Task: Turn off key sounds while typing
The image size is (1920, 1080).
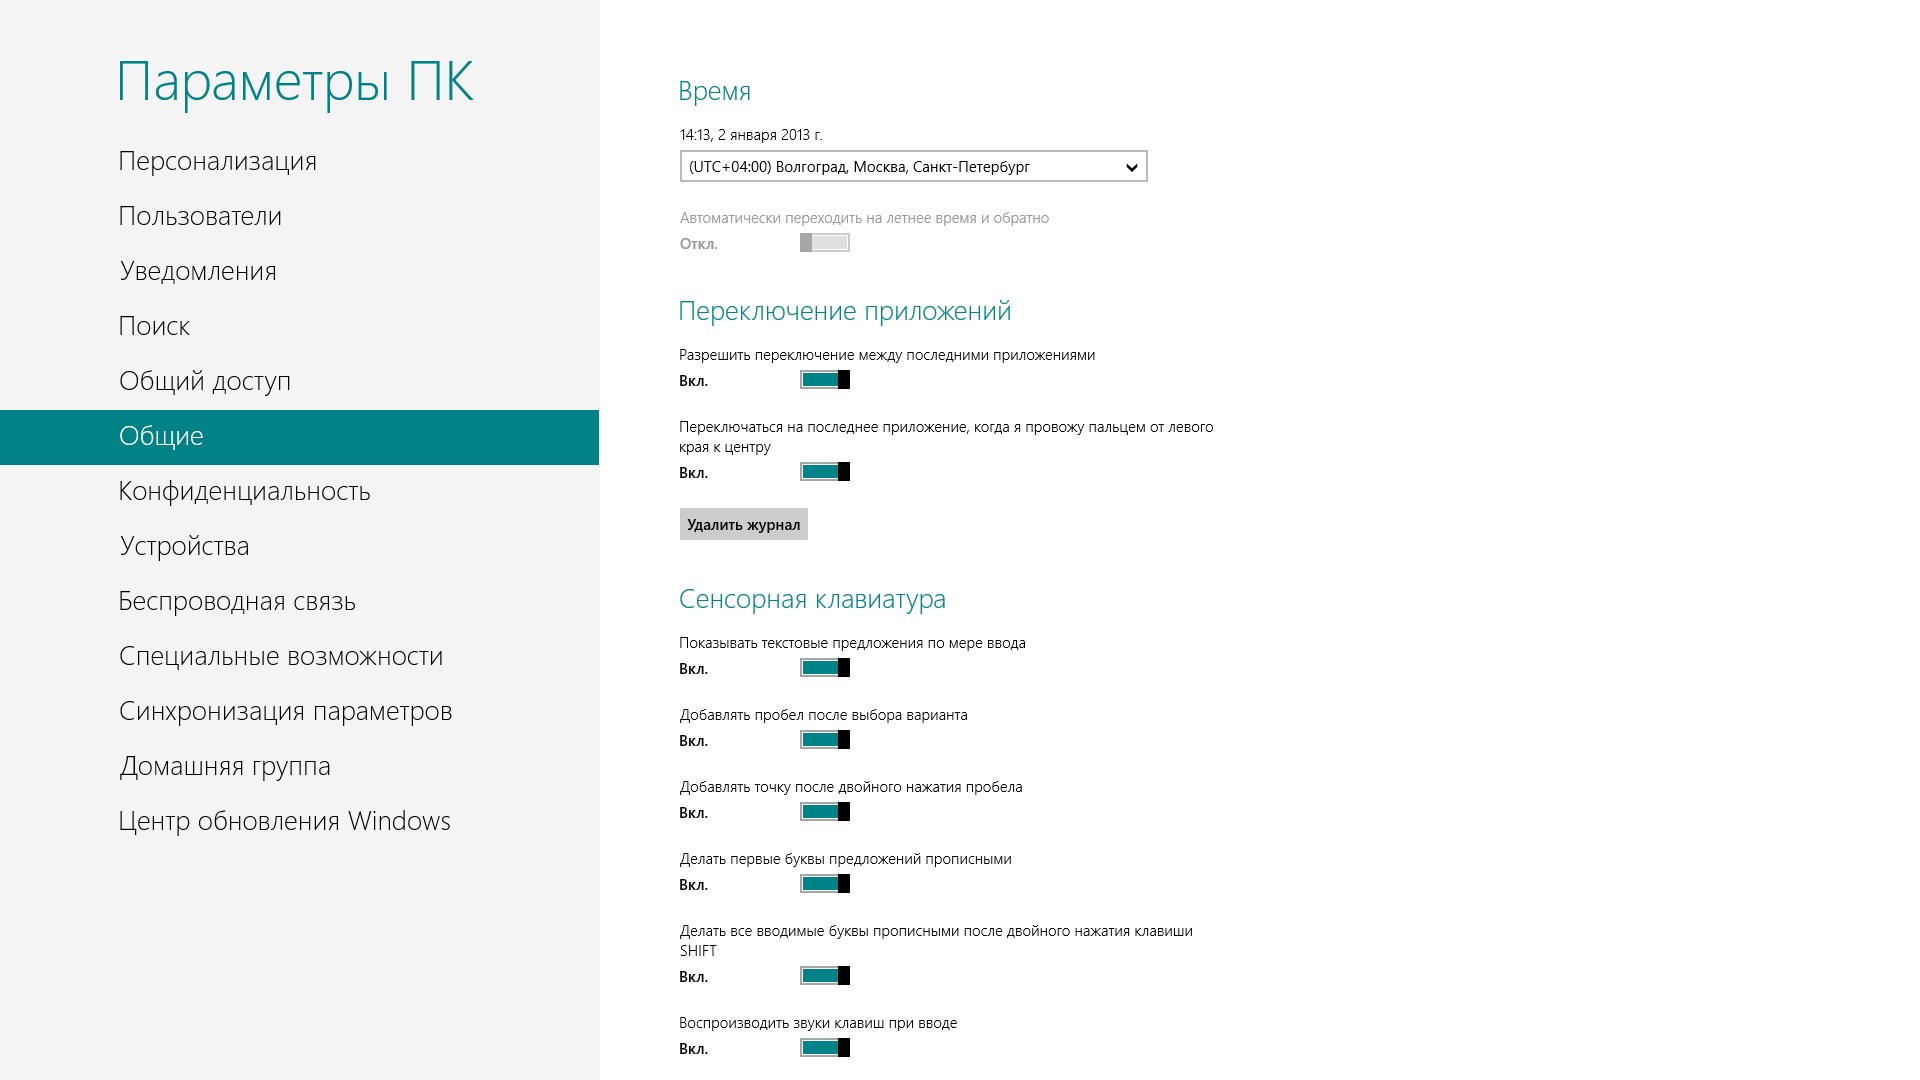Action: (825, 1048)
